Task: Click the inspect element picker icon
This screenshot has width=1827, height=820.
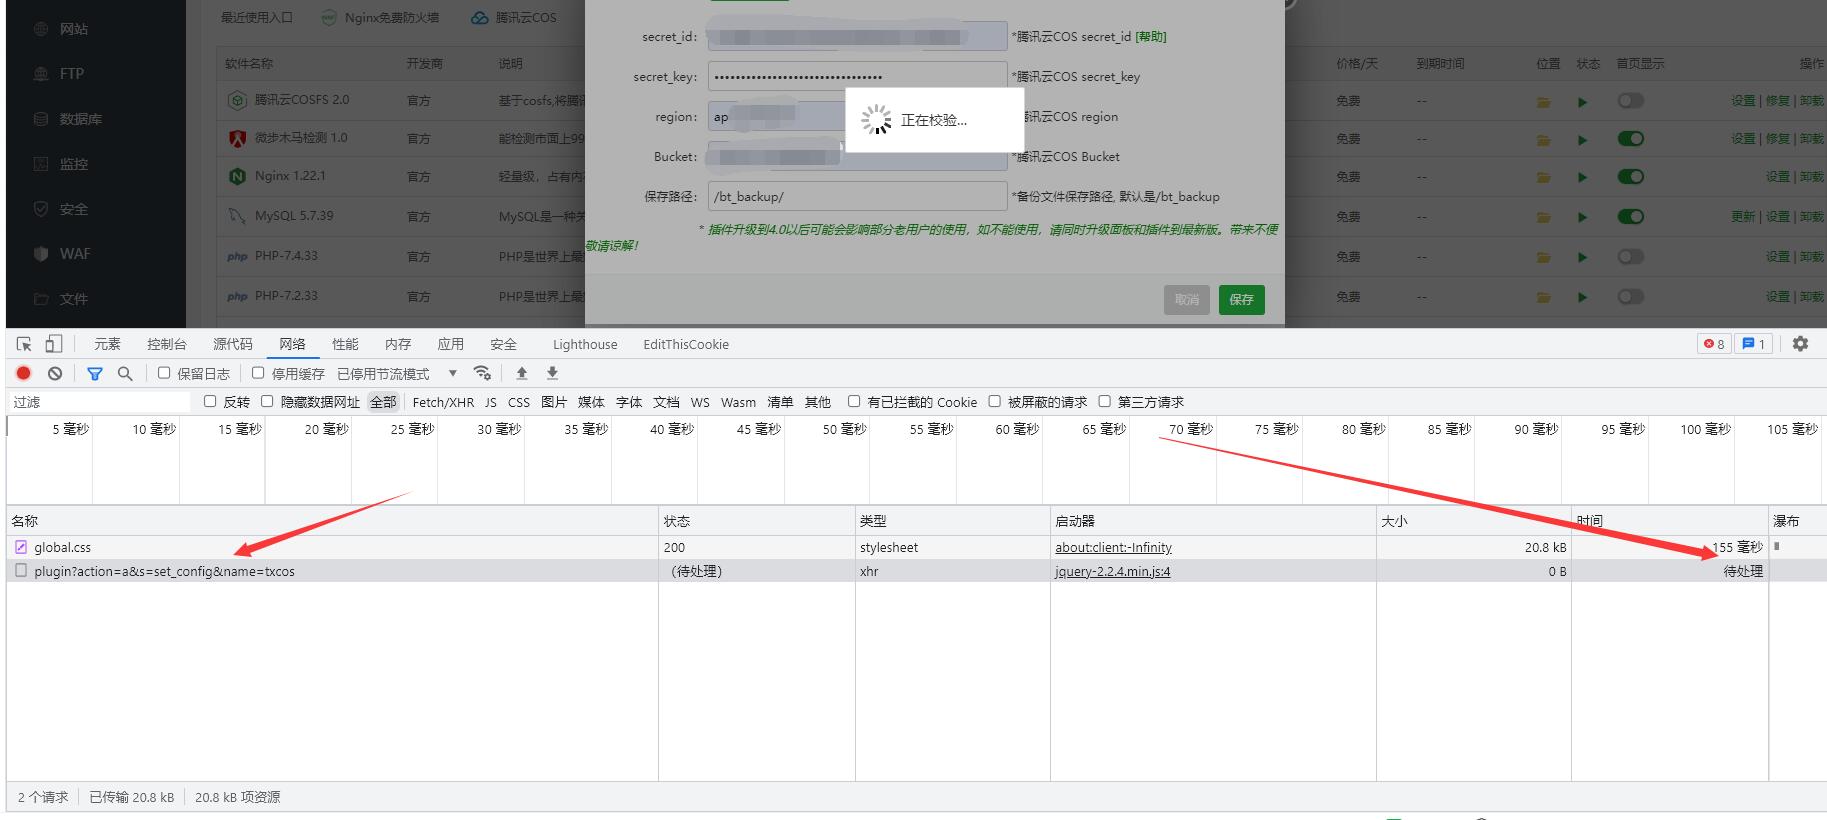Action: click(24, 344)
